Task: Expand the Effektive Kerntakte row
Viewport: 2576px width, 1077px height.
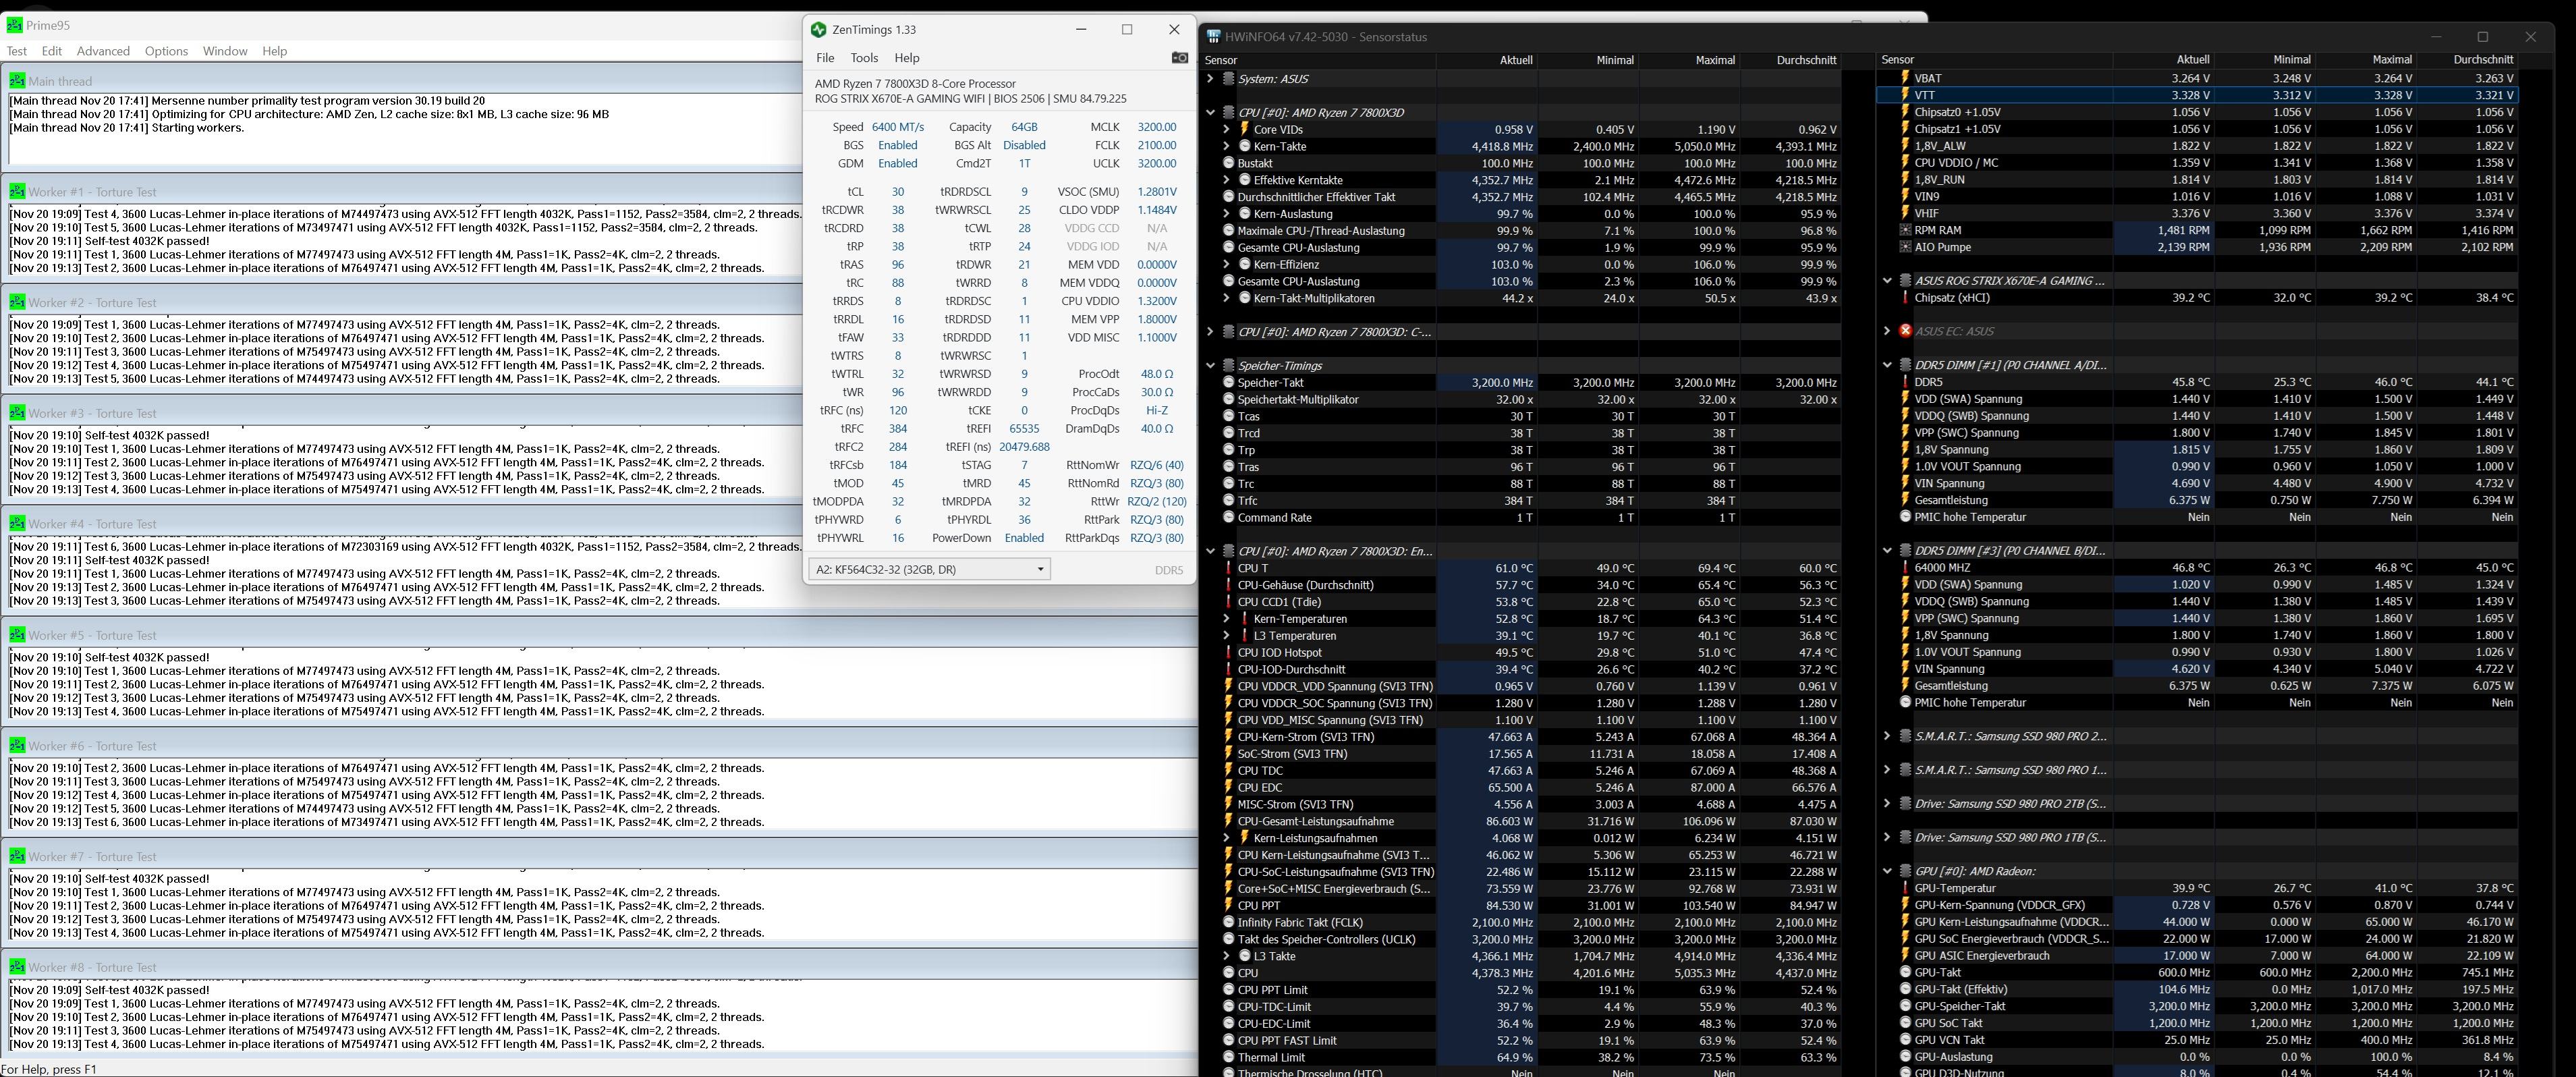Action: 1227,180
